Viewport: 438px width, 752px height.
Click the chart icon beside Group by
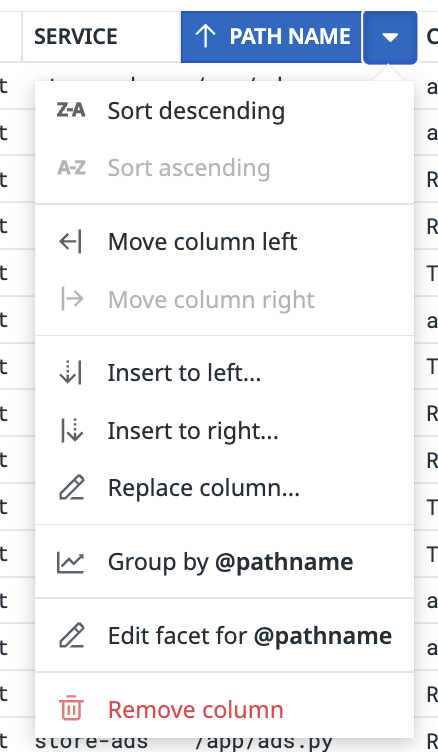[71, 562]
